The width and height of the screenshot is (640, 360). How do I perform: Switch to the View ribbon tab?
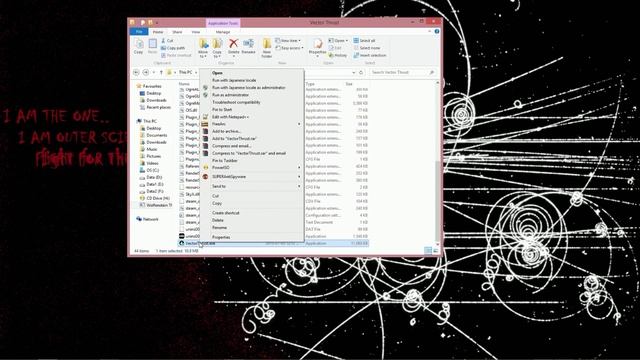pyautogui.click(x=196, y=32)
